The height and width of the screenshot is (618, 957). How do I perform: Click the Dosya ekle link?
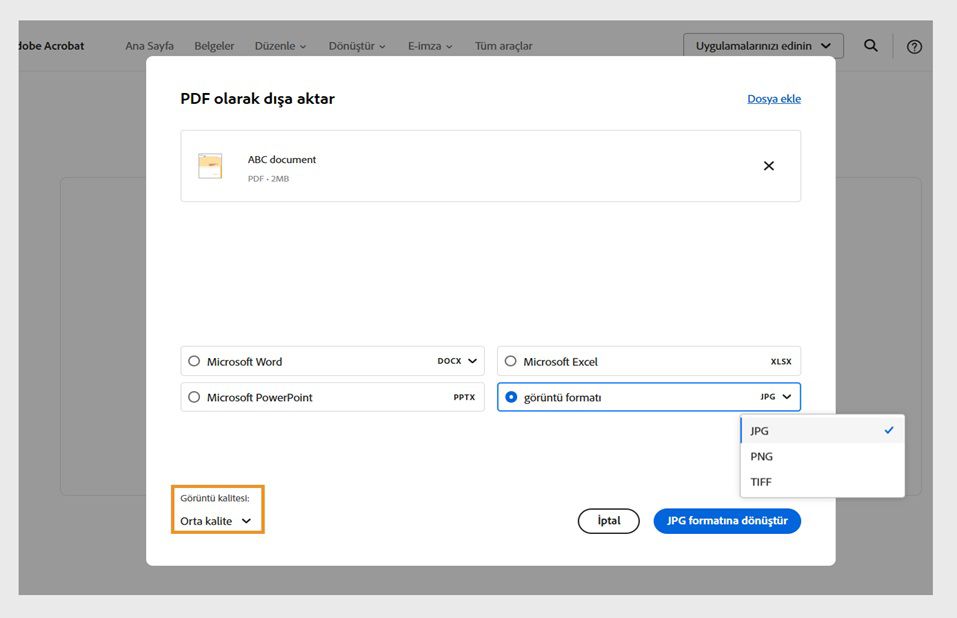773,98
